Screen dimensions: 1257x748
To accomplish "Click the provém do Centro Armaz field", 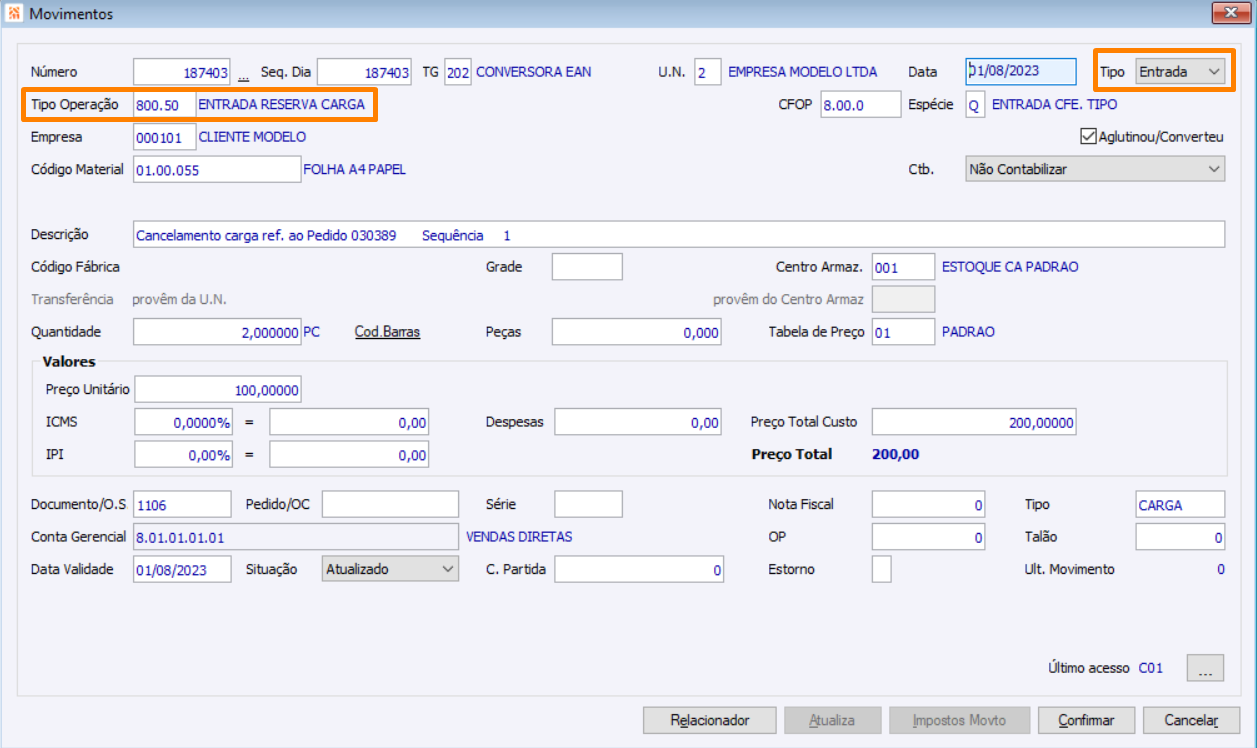I will coord(903,299).
